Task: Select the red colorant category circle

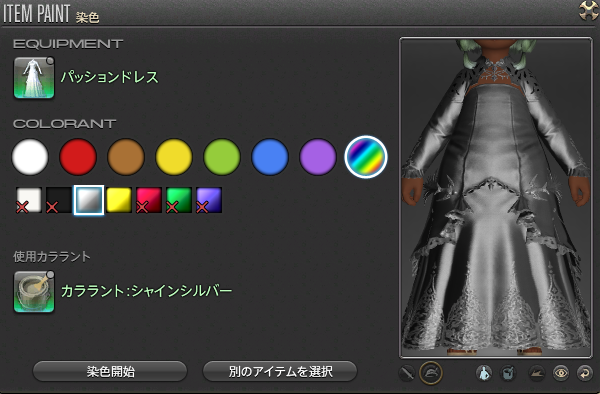Action: point(78,157)
